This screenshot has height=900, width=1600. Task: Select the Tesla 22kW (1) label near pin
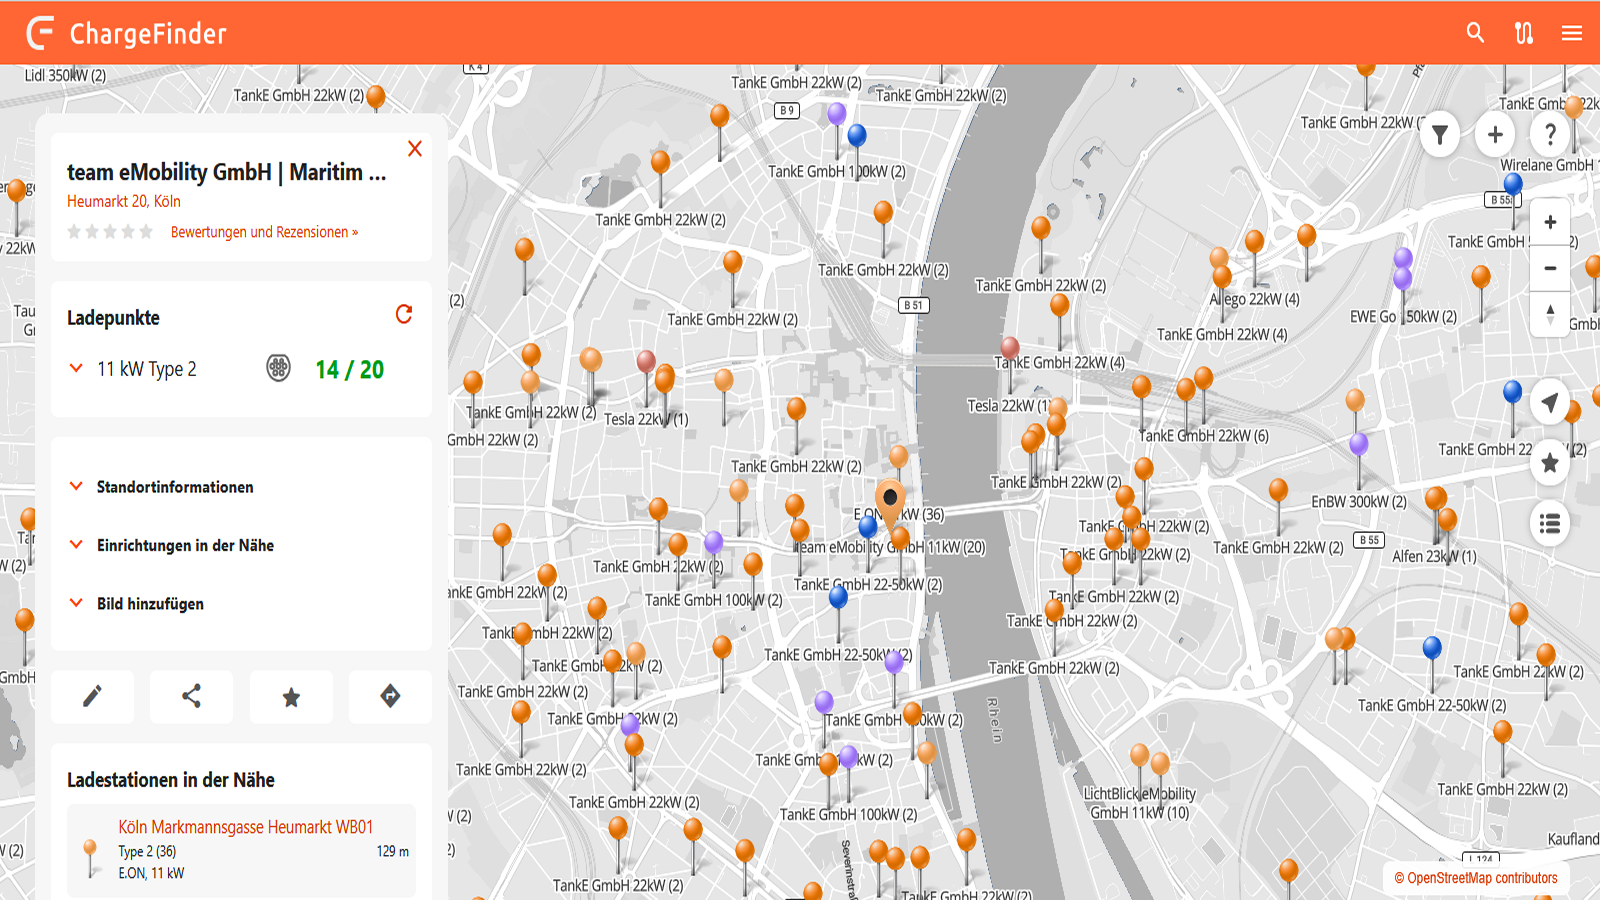click(646, 419)
